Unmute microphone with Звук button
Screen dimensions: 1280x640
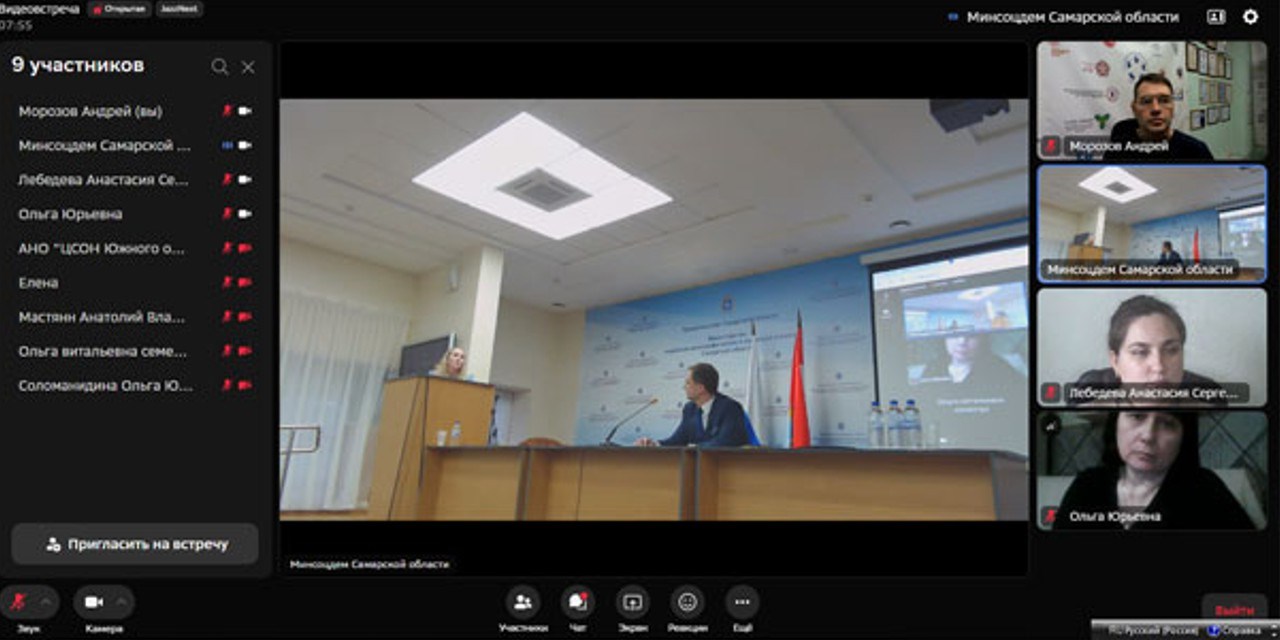[19, 602]
